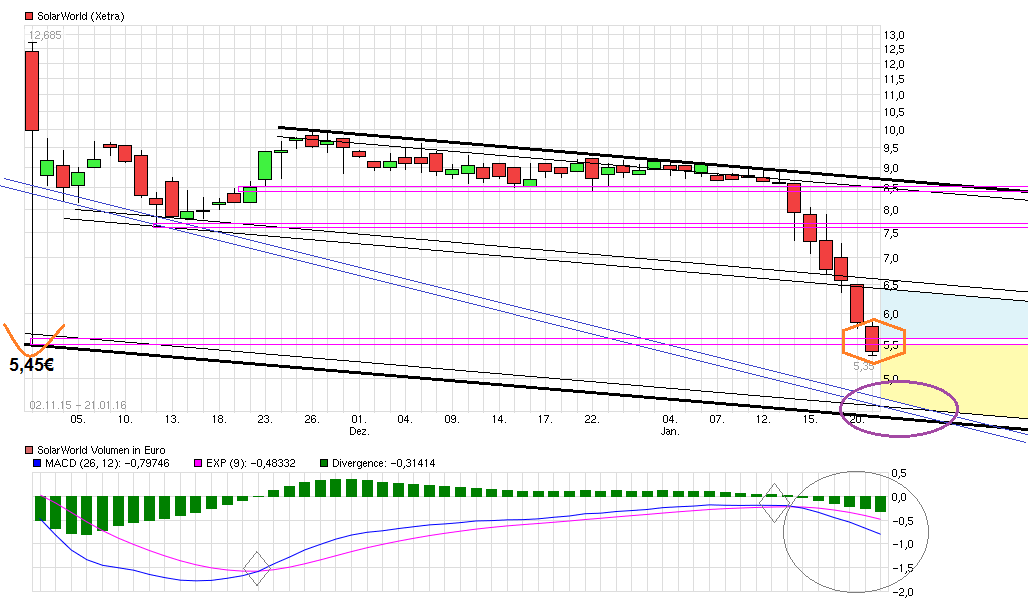Click the green Divergence legend swatch

coord(324,463)
